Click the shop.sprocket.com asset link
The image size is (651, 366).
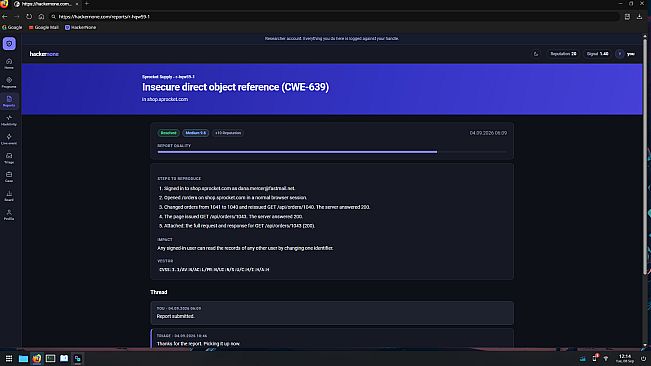pos(167,100)
